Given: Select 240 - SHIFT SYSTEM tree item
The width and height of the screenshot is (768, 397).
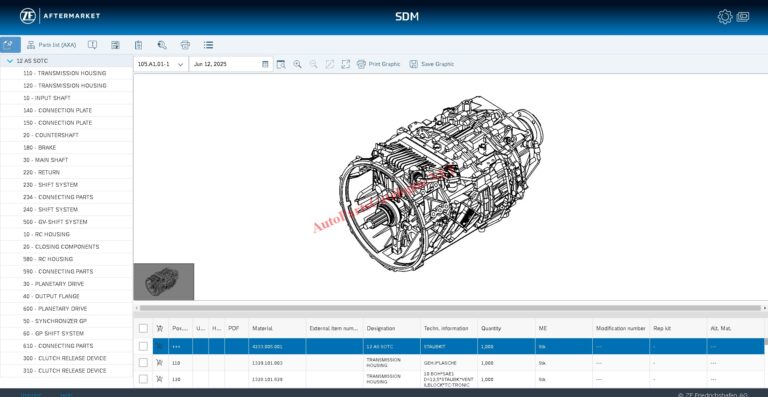Looking at the screenshot, I should pyautogui.click(x=50, y=210).
